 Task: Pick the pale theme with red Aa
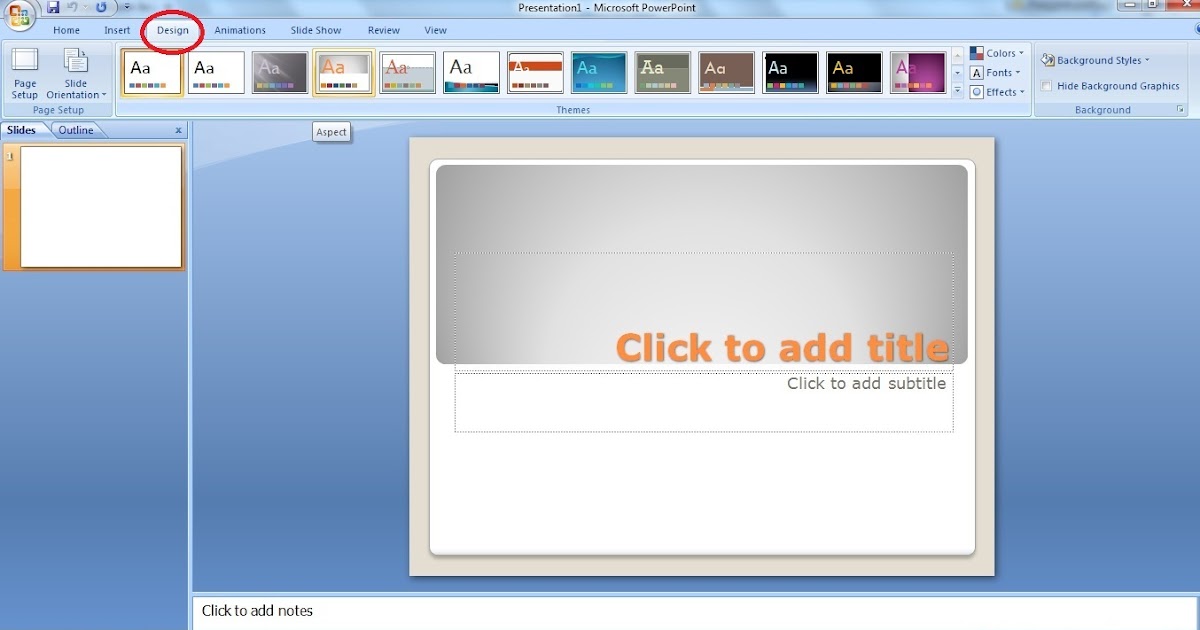click(408, 73)
